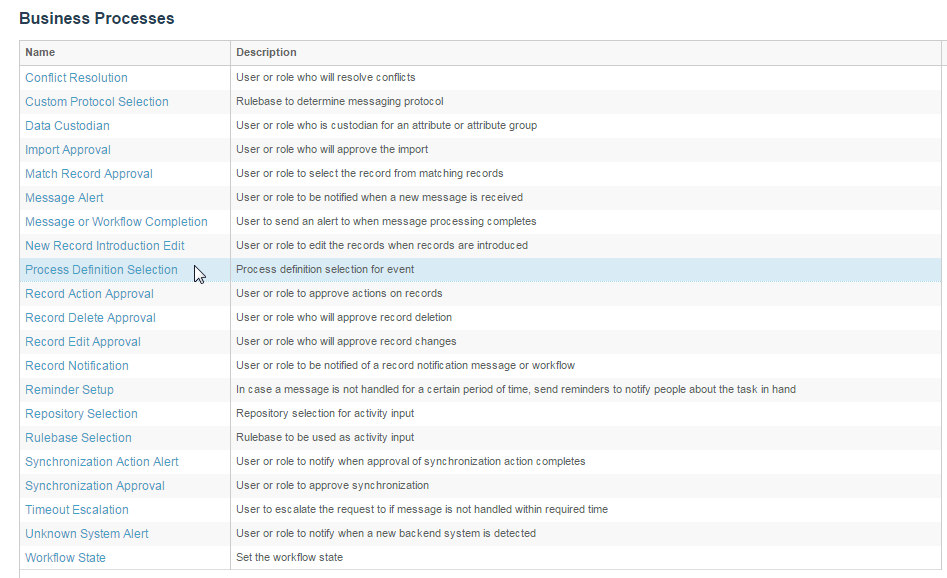This screenshot has height=578, width=947.
Task: Click the Description column header
Action: click(x=266, y=53)
